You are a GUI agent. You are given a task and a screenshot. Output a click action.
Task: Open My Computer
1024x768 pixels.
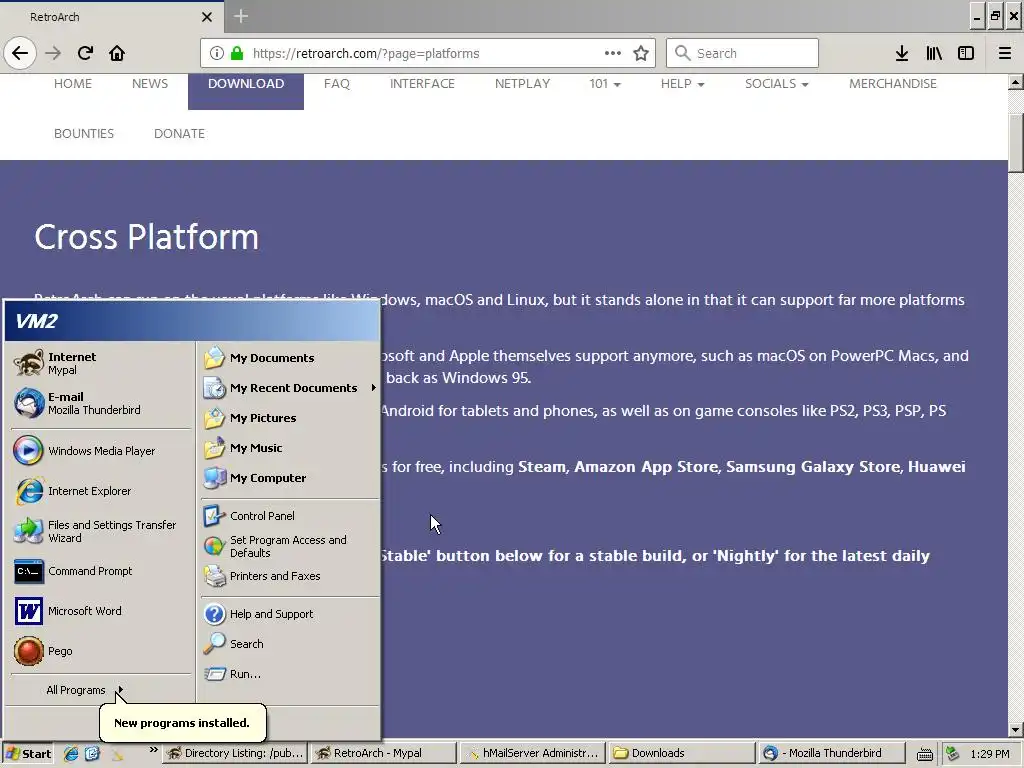click(x=290, y=478)
